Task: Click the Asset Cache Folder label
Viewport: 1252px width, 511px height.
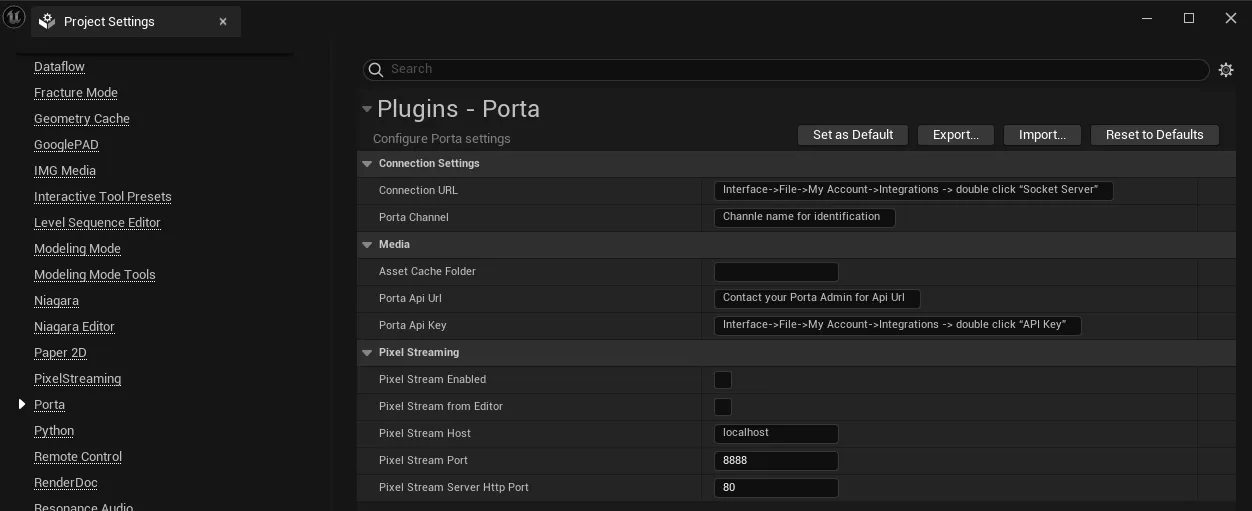Action: coord(427,271)
